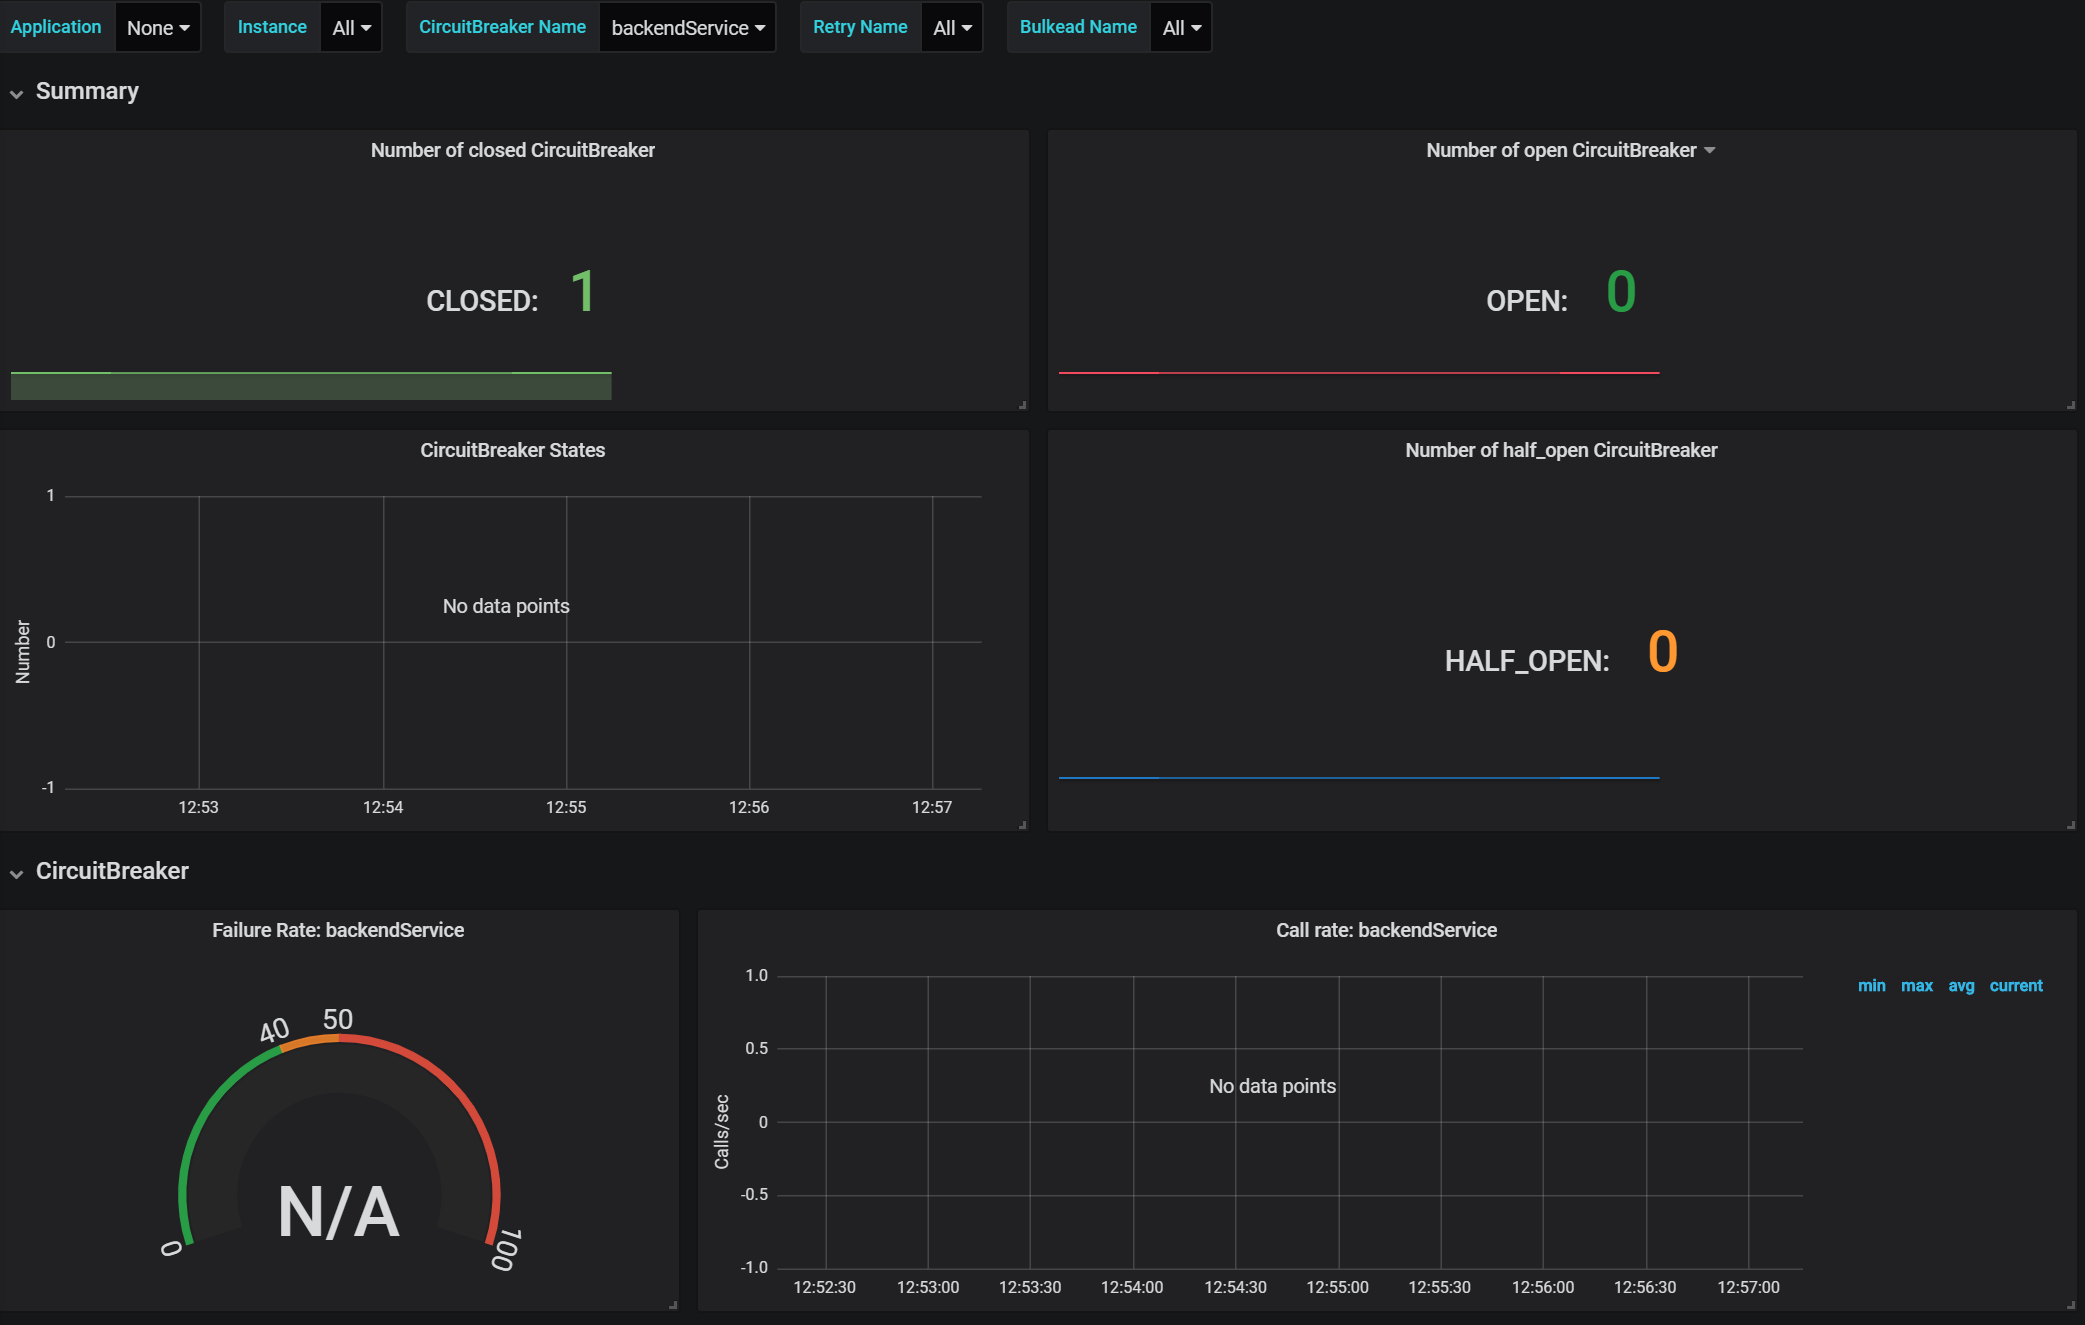Click the Failure Rate: backendService panel title

338,930
